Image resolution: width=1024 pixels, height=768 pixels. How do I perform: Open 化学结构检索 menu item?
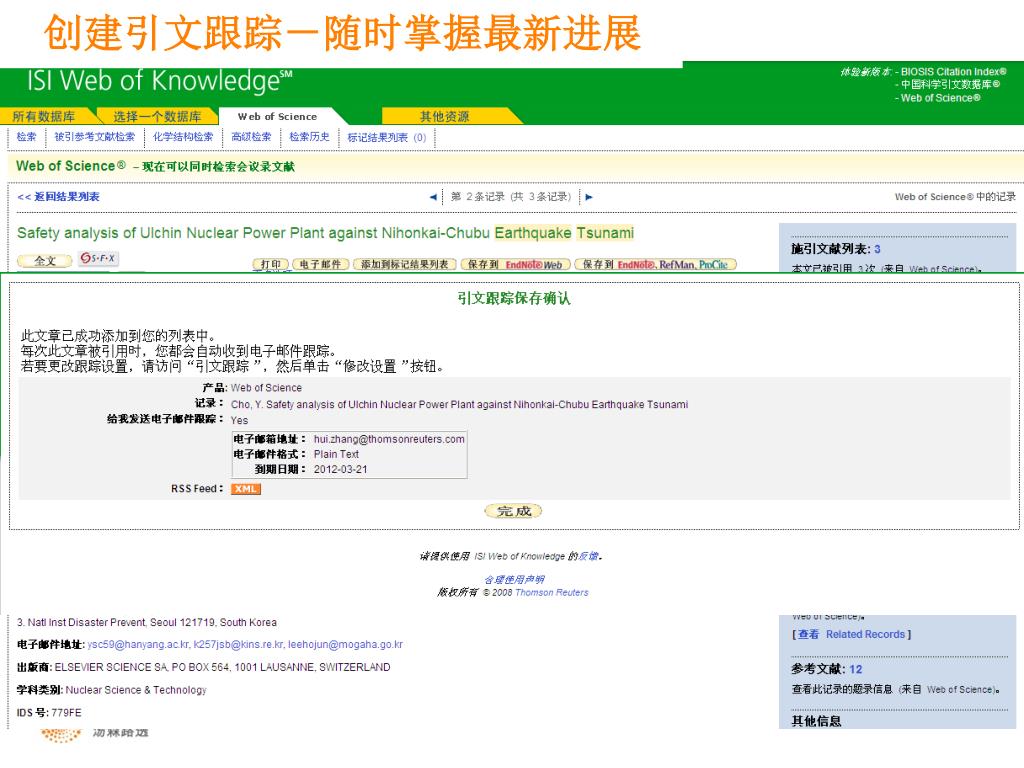tap(183, 136)
